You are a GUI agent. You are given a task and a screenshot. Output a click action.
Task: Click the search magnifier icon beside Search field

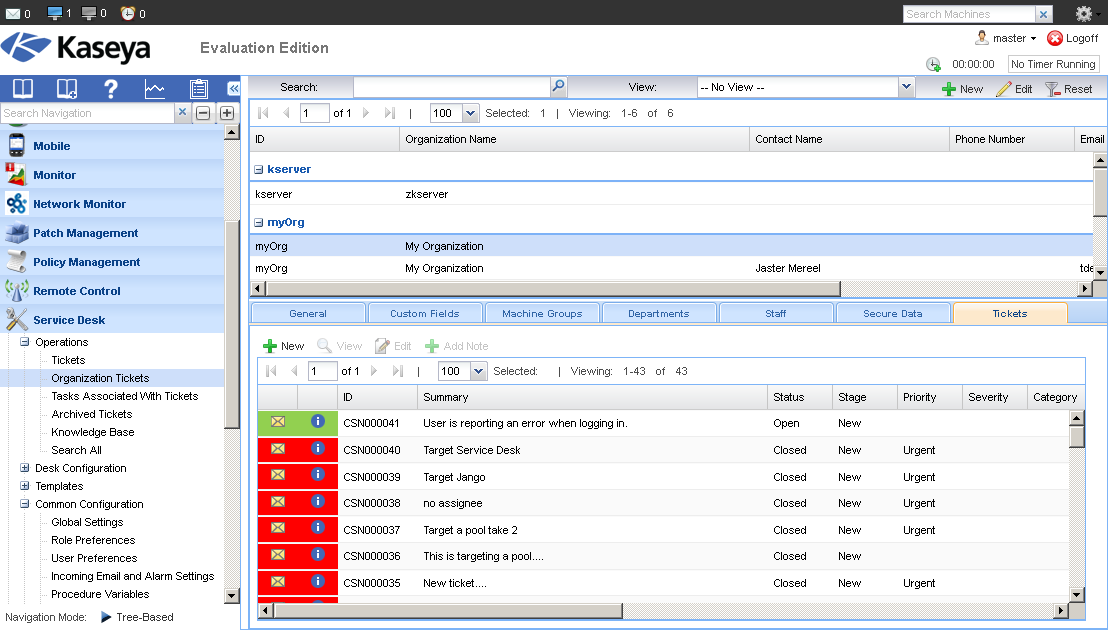tap(559, 87)
